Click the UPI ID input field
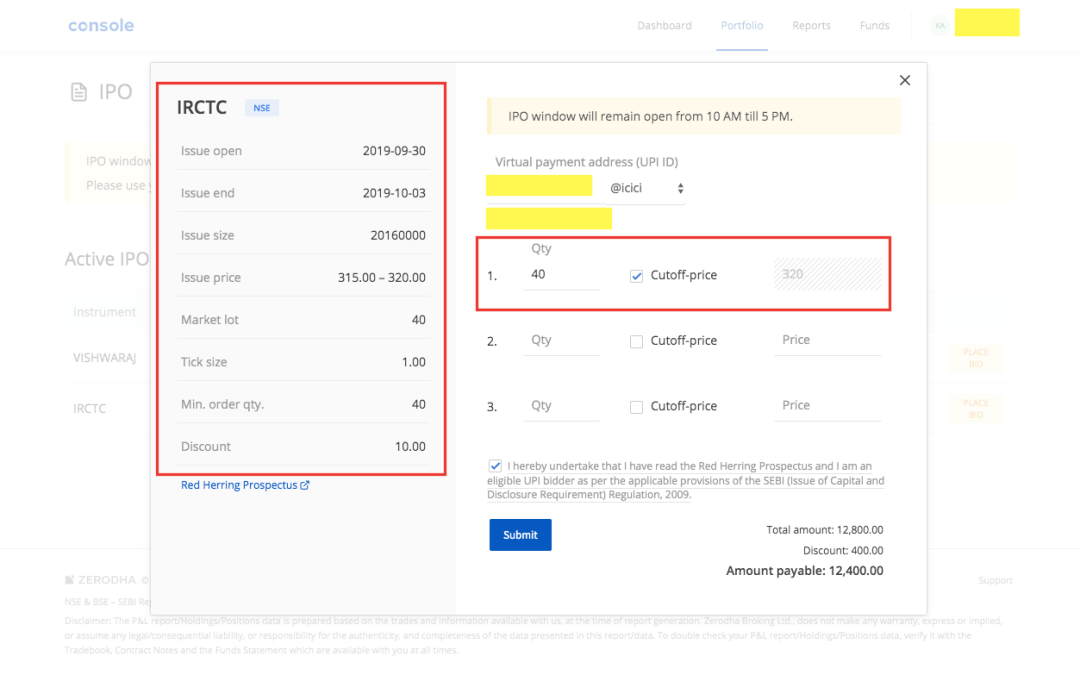The height and width of the screenshot is (675, 1080). click(x=539, y=186)
